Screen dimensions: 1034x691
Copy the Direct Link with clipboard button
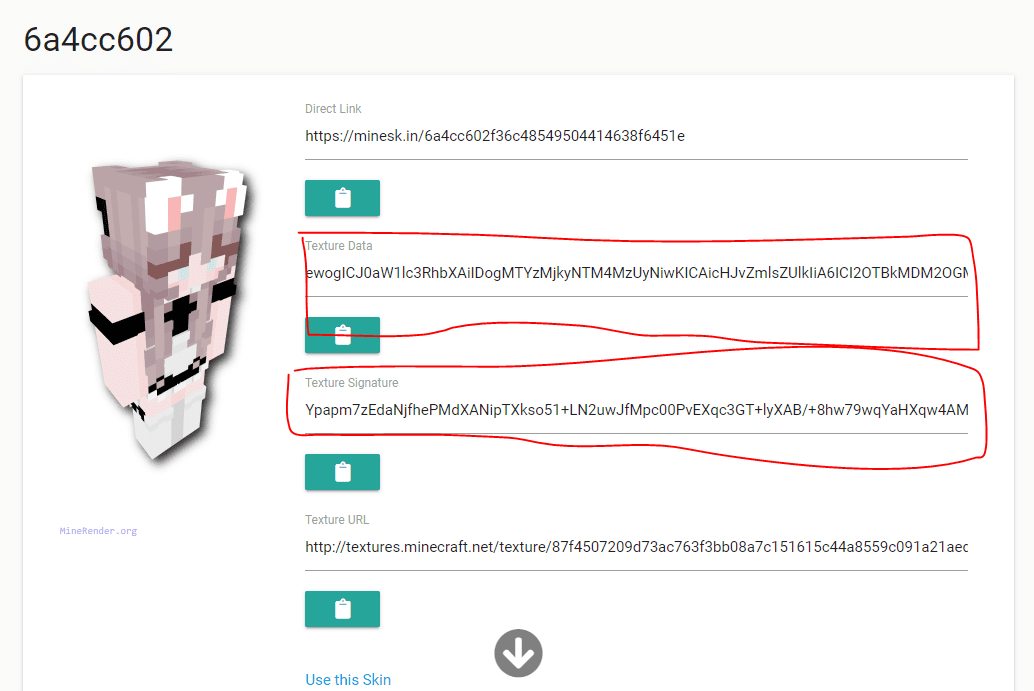pyautogui.click(x=342, y=198)
